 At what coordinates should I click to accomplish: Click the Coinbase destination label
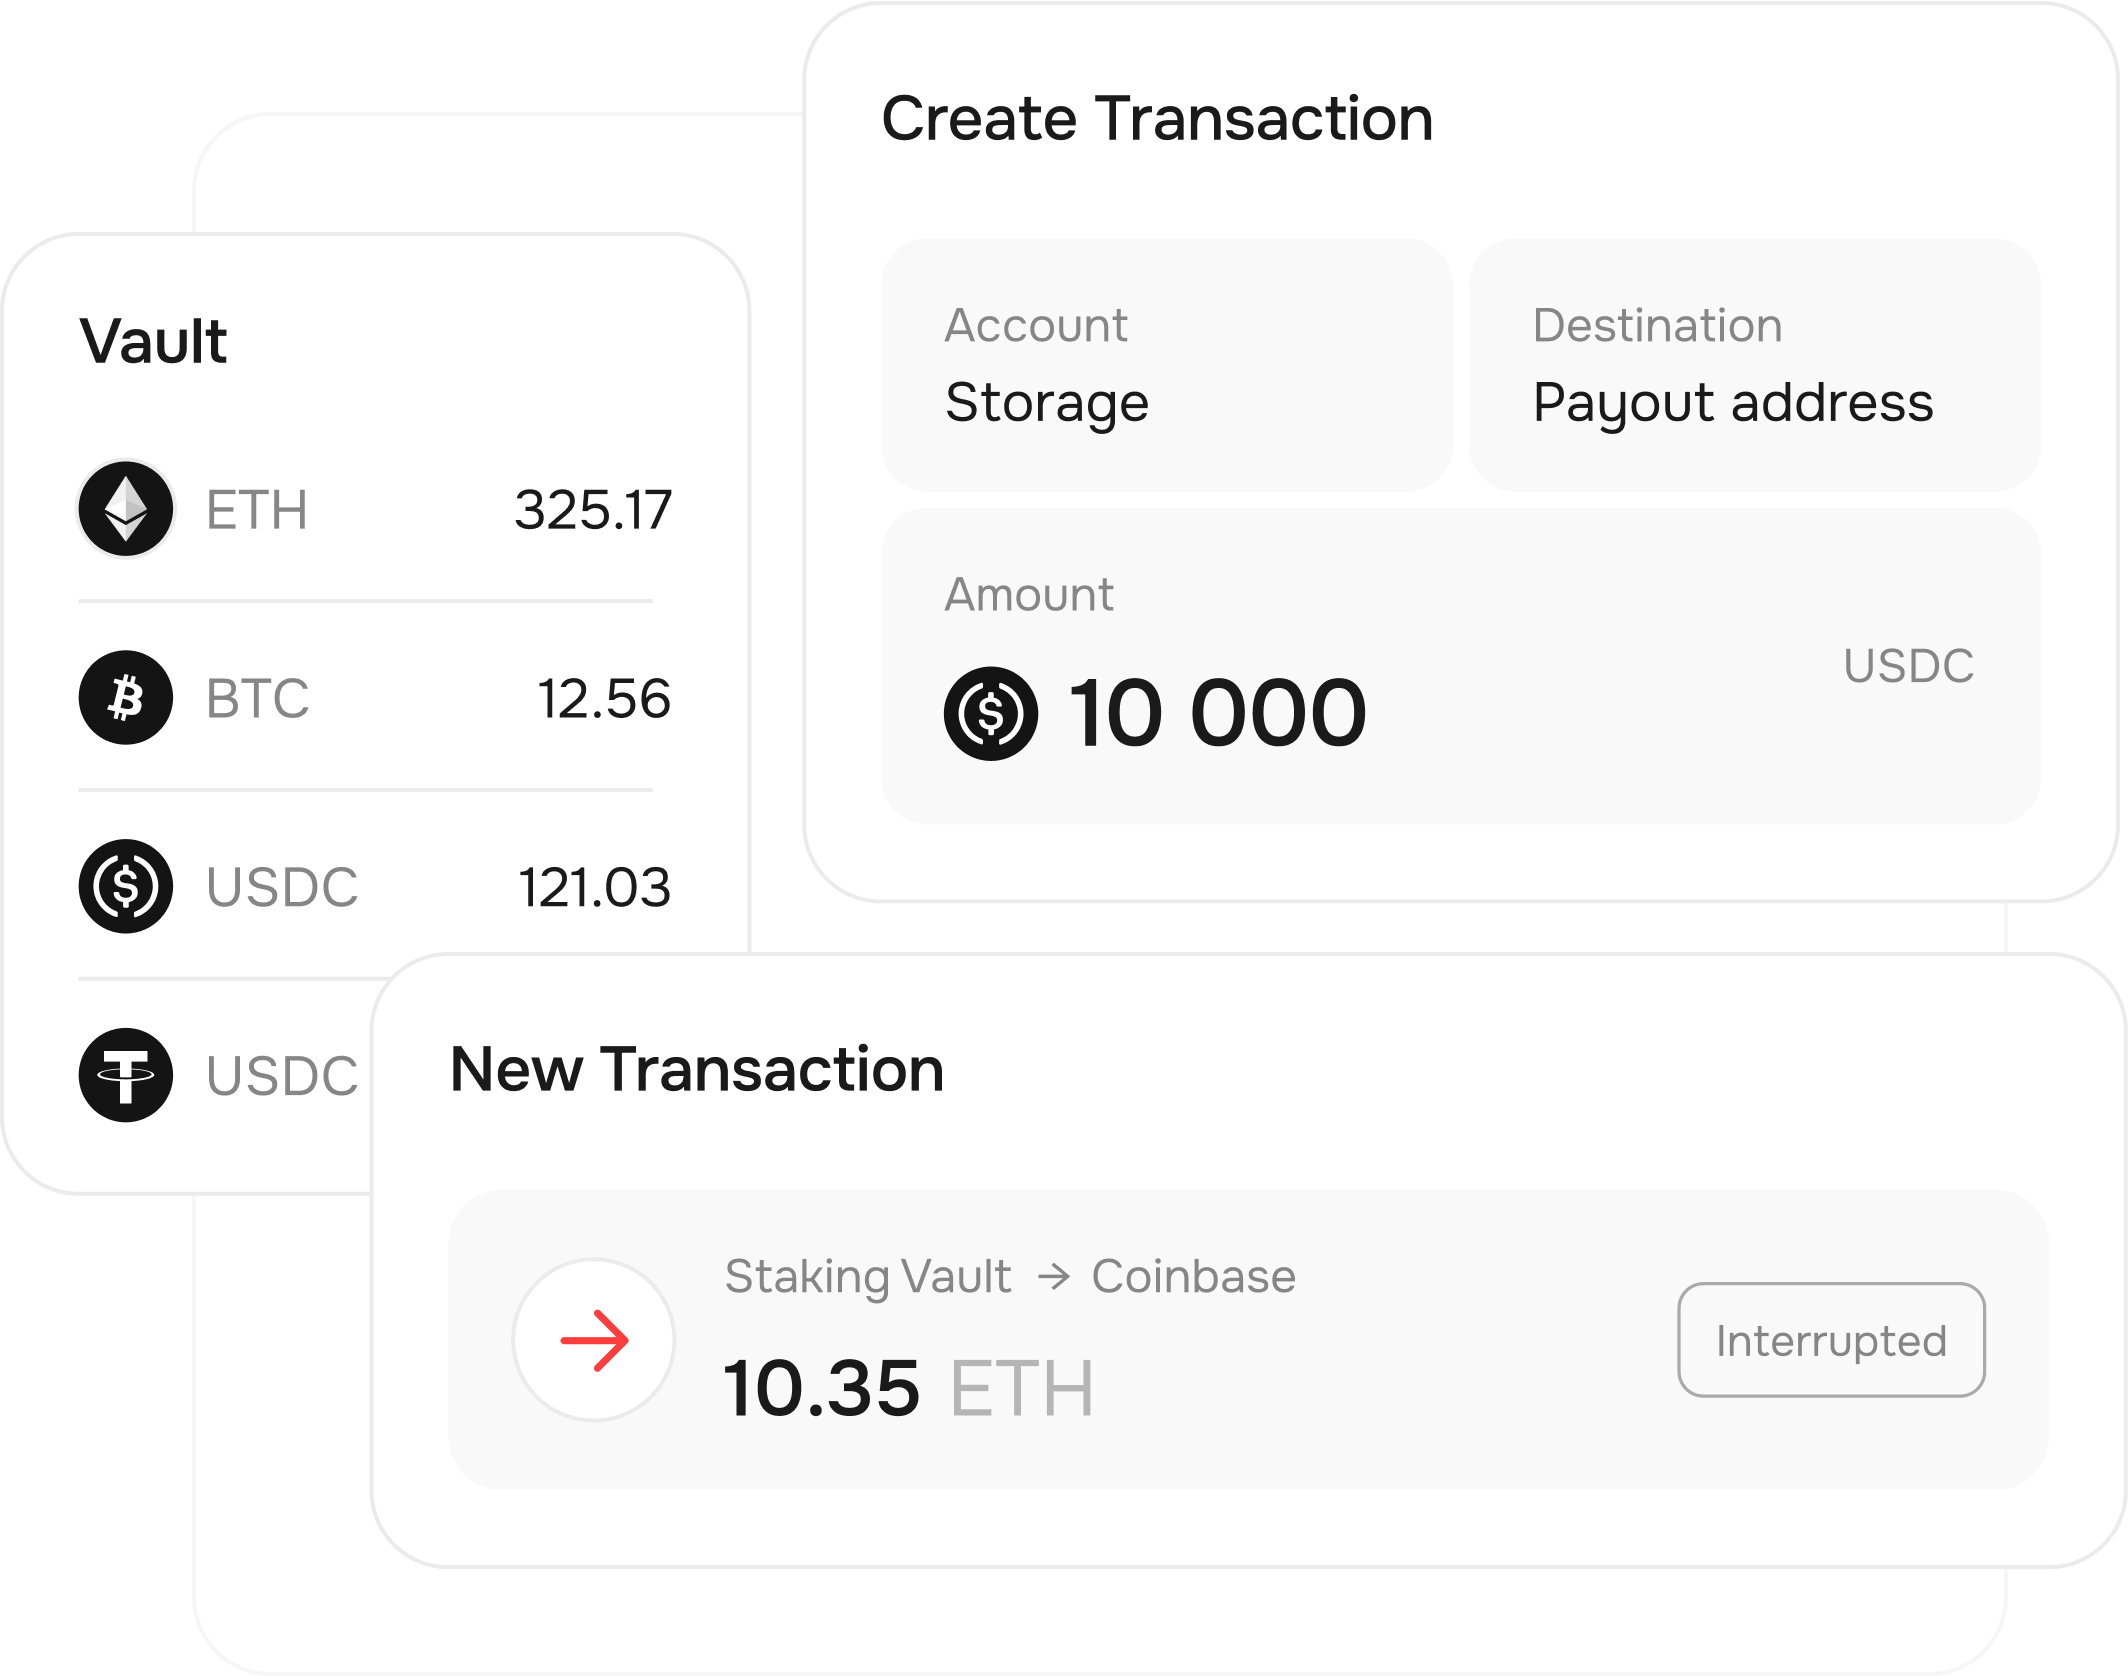click(x=1194, y=1277)
